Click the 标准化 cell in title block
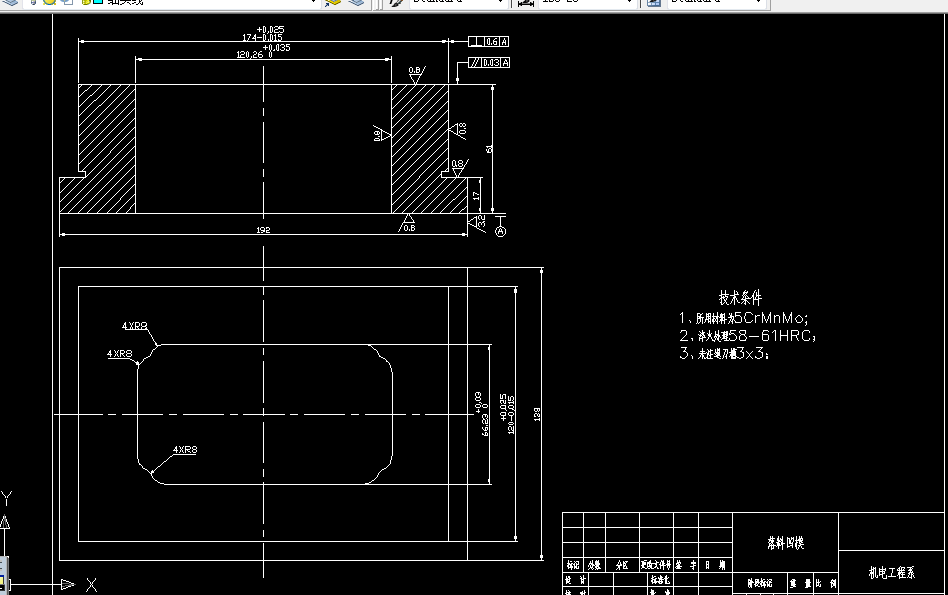Viewport: 948px width, 595px height. (x=661, y=579)
